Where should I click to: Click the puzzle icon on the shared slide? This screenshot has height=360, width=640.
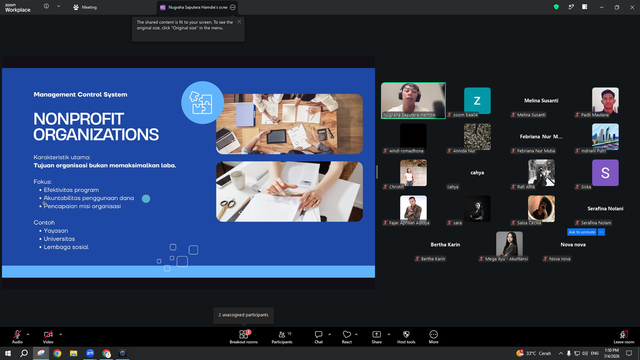point(202,102)
